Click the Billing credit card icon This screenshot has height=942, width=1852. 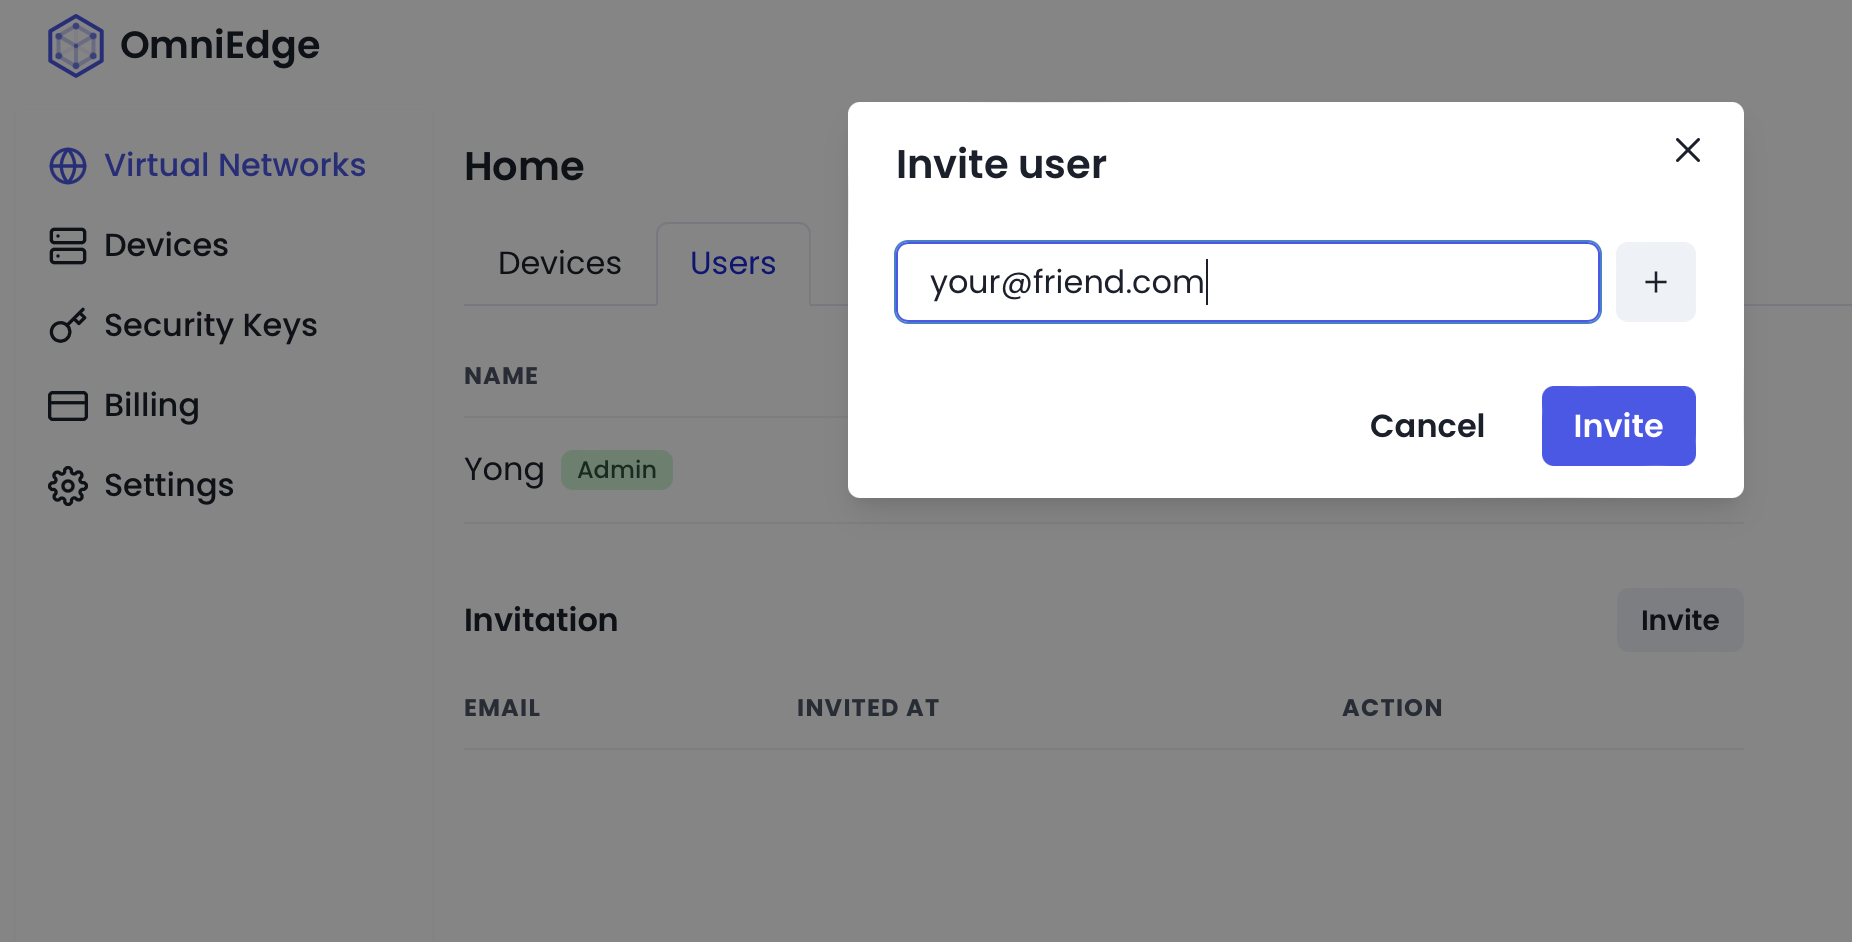(68, 405)
